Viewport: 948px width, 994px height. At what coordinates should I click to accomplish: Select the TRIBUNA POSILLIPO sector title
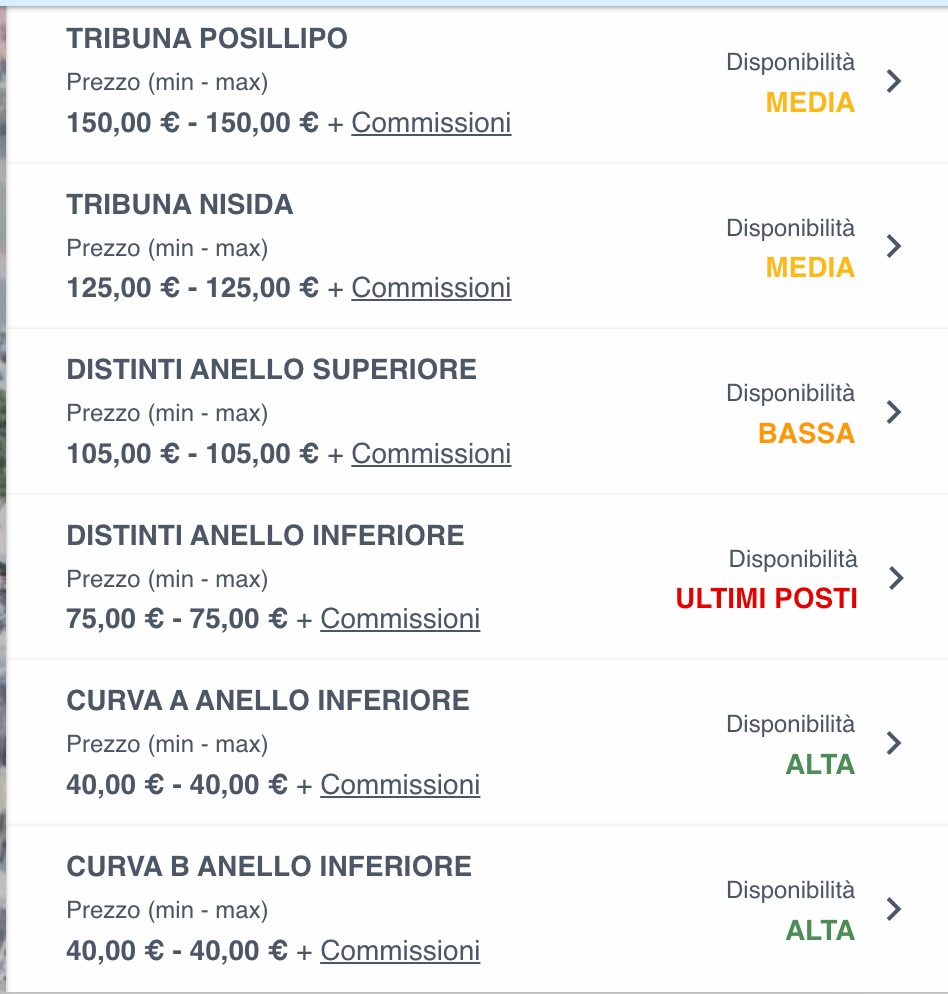(x=207, y=39)
